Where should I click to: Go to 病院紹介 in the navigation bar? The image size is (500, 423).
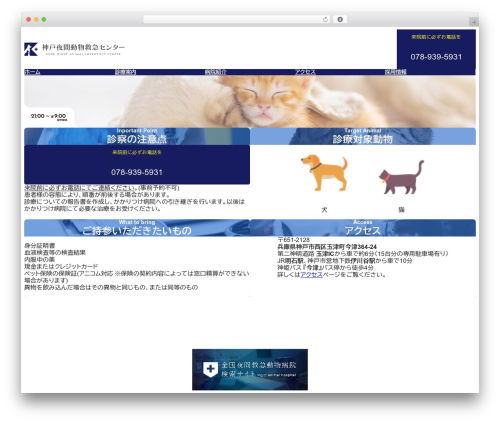tap(215, 72)
